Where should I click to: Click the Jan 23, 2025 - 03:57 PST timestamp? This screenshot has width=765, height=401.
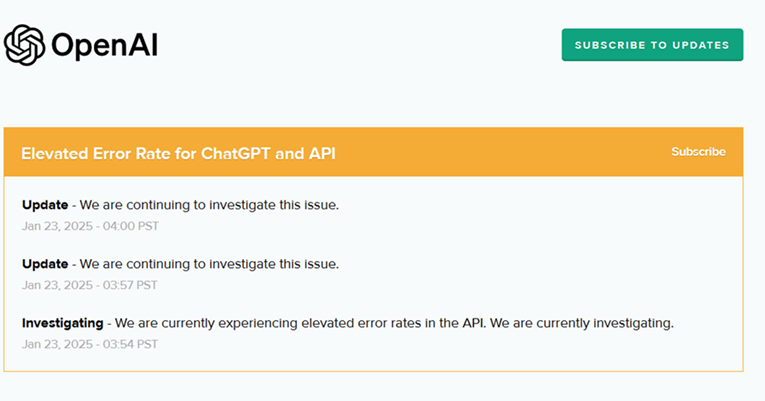(90, 285)
